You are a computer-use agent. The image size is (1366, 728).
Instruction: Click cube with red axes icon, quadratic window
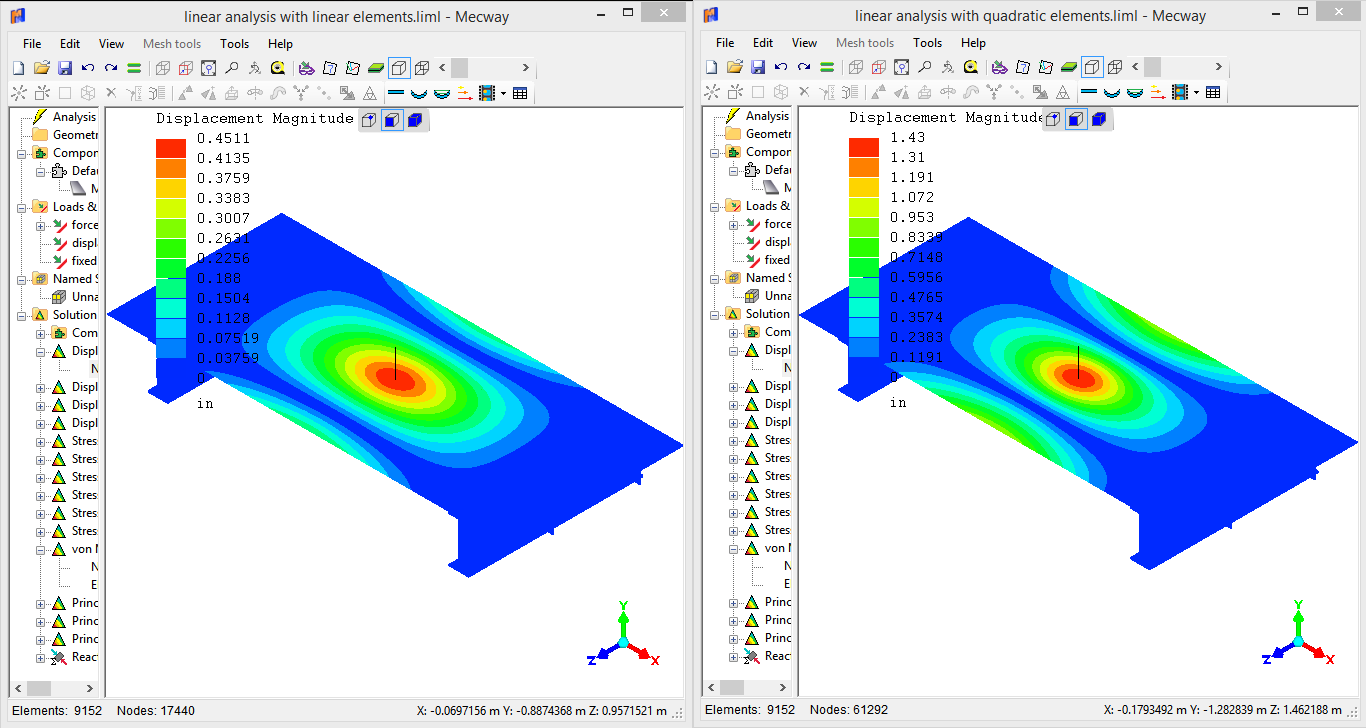[878, 68]
